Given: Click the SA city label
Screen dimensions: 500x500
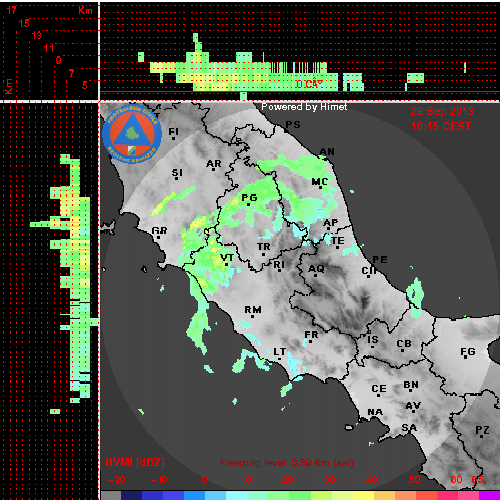Looking at the screenshot, I should pyautogui.click(x=409, y=427).
